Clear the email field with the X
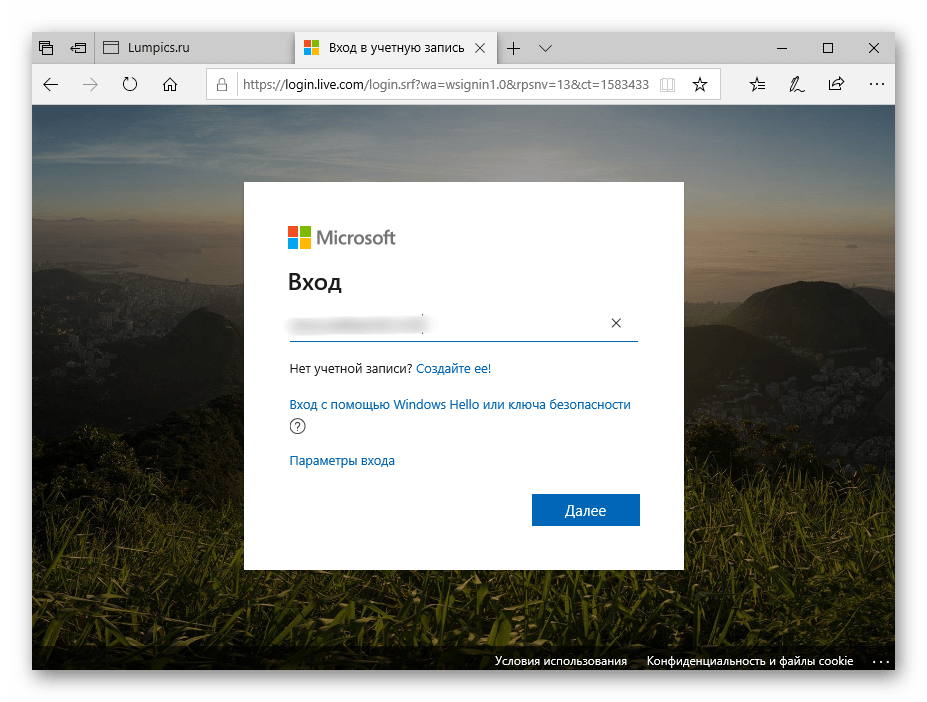 point(616,323)
